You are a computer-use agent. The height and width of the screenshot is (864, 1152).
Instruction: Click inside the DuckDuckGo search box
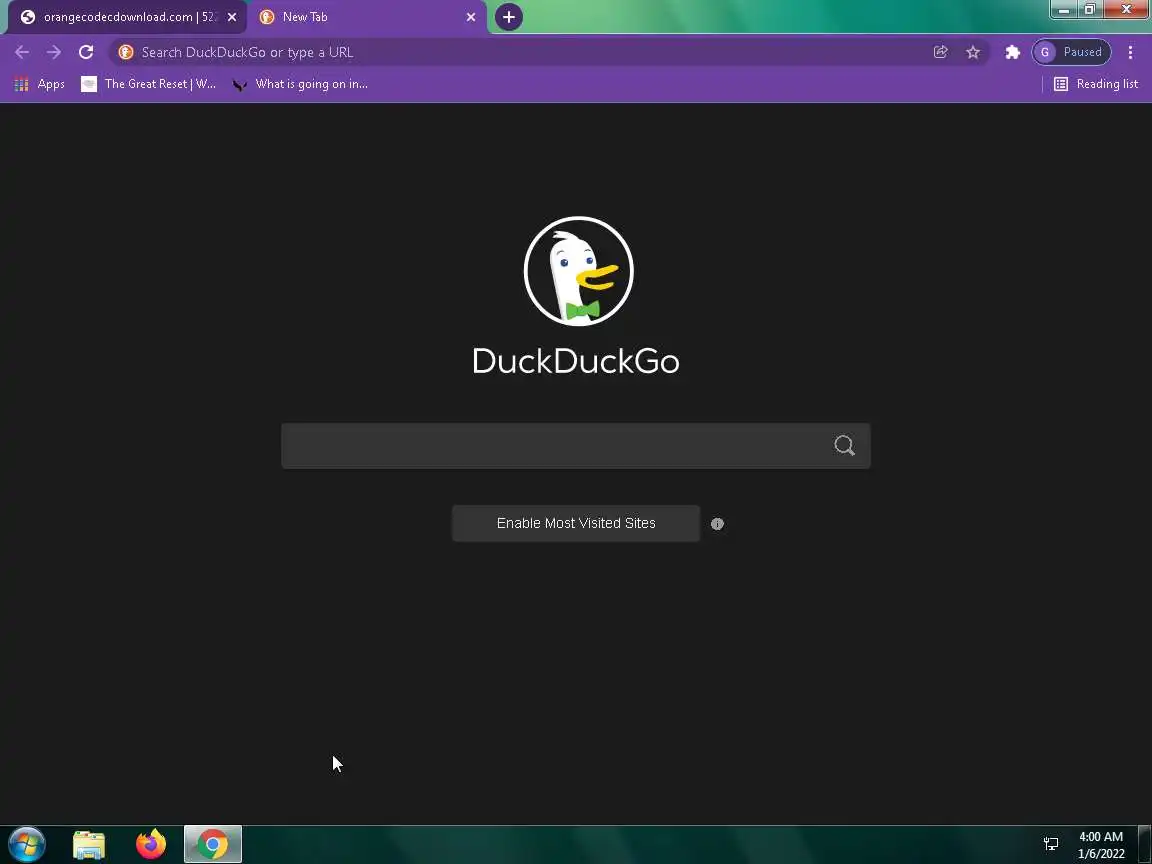point(576,445)
